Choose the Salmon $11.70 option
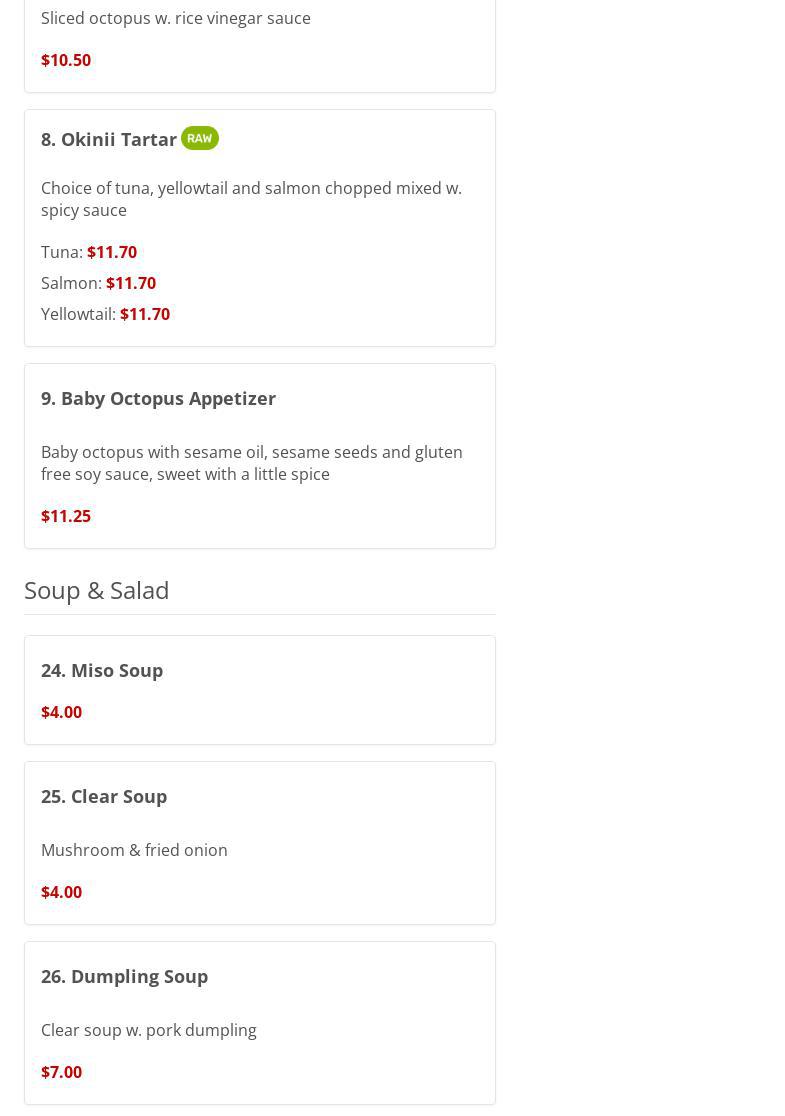 pyautogui.click(x=98, y=283)
